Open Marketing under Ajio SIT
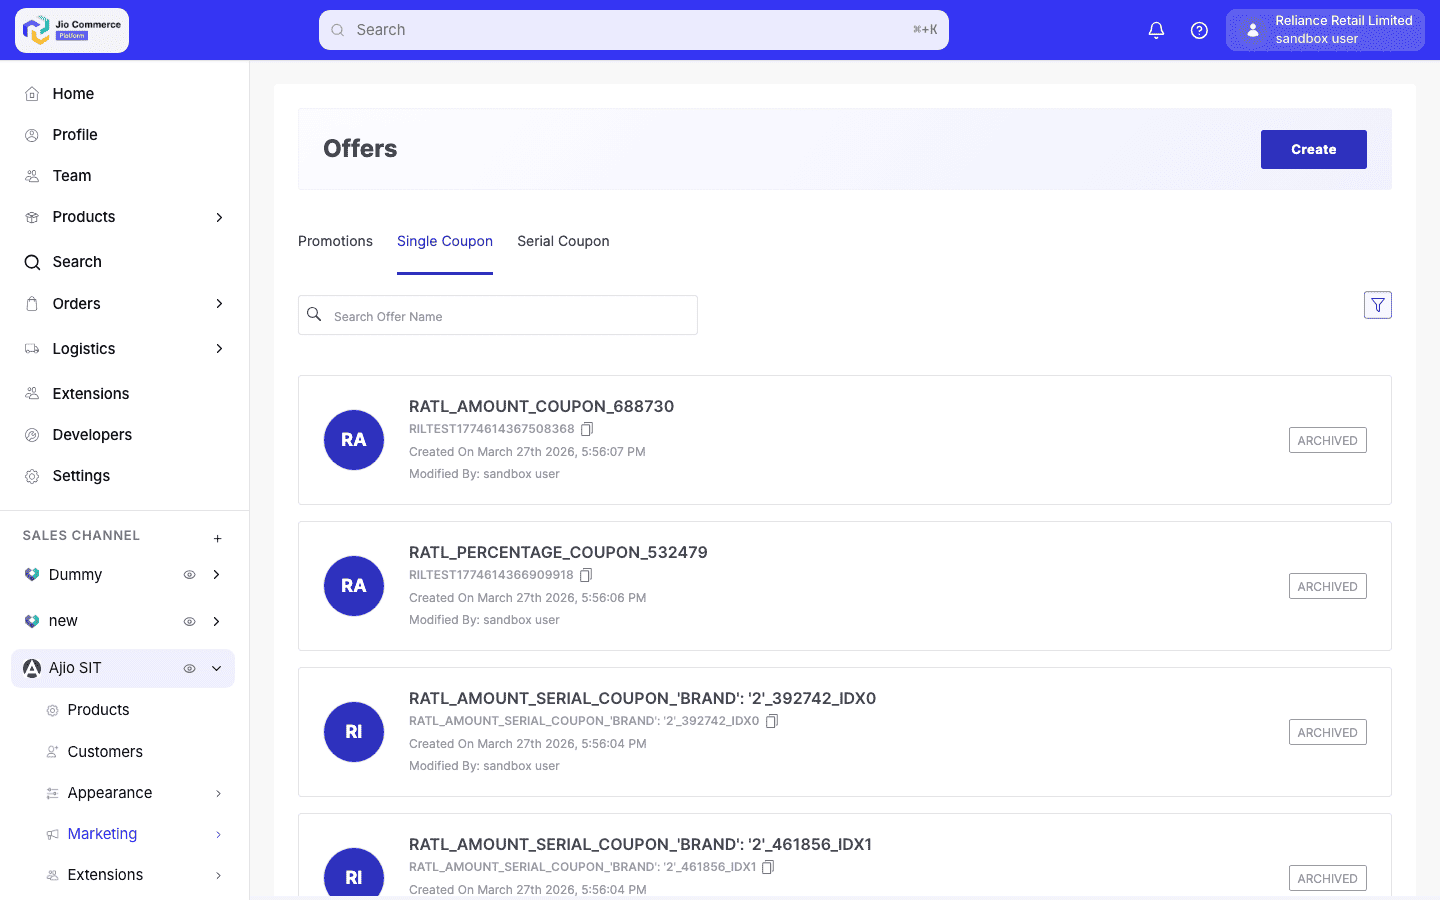The width and height of the screenshot is (1440, 900). pyautogui.click(x=103, y=833)
